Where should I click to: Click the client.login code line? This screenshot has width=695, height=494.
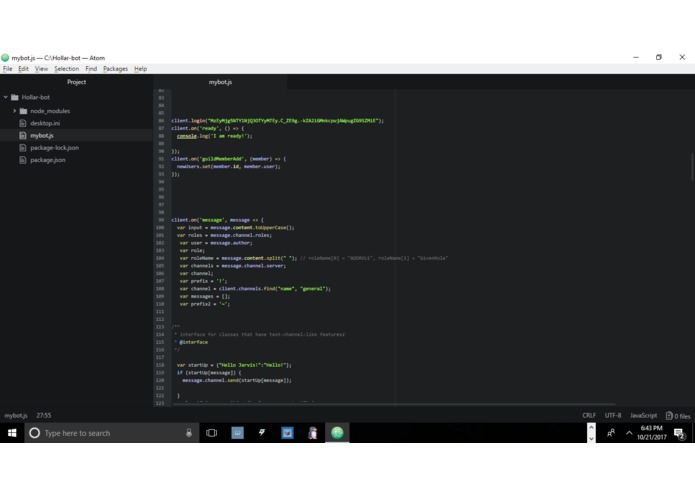click(277, 121)
